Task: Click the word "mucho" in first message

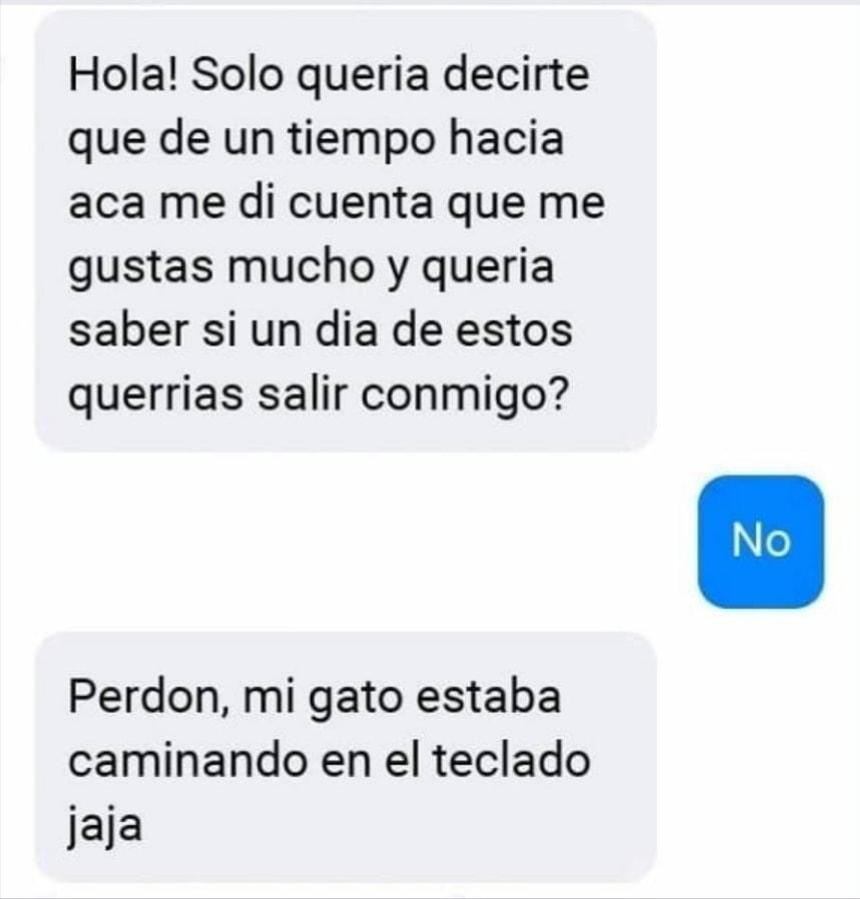Action: (x=302, y=266)
